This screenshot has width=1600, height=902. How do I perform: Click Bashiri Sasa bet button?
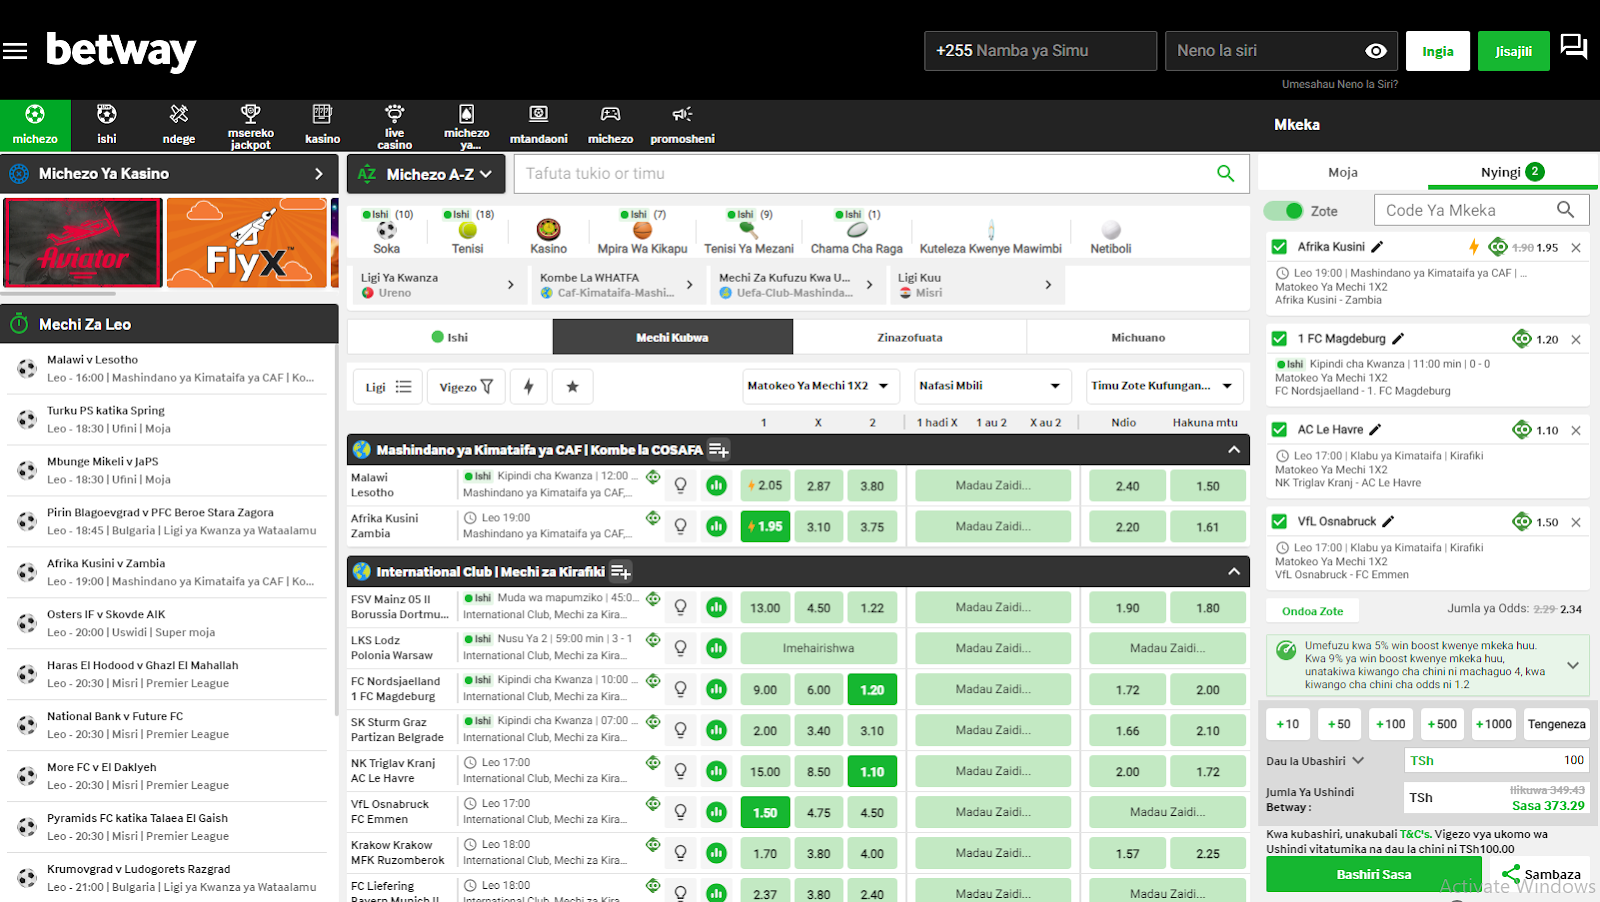pos(1374,875)
